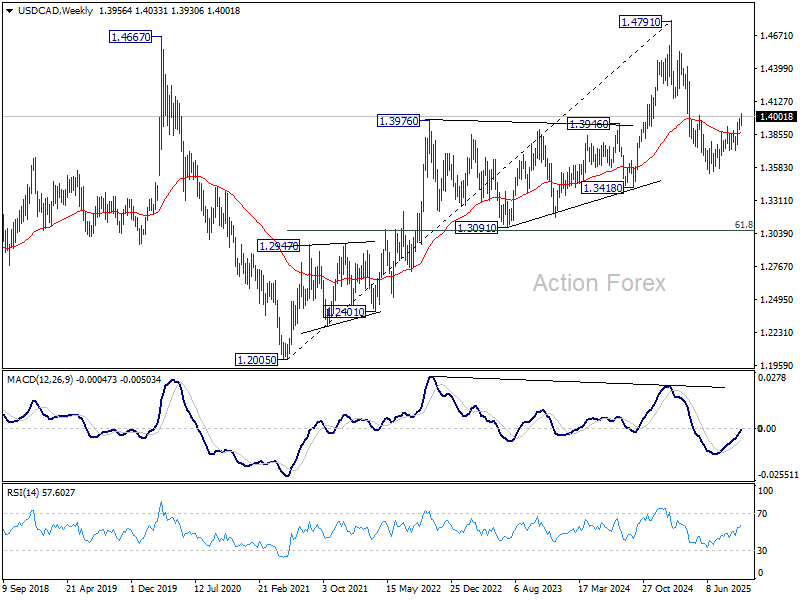Click the 1.43990 price axis value
The width and height of the screenshot is (800, 600).
pyautogui.click(x=777, y=68)
